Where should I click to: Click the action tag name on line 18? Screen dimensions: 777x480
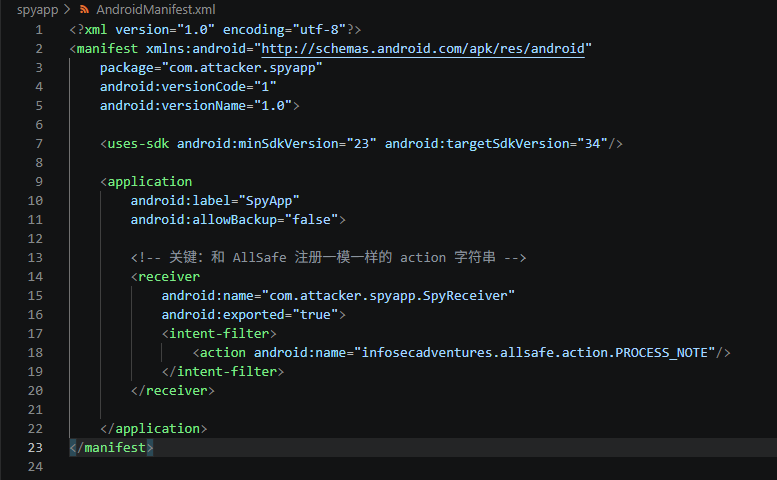[222, 353]
